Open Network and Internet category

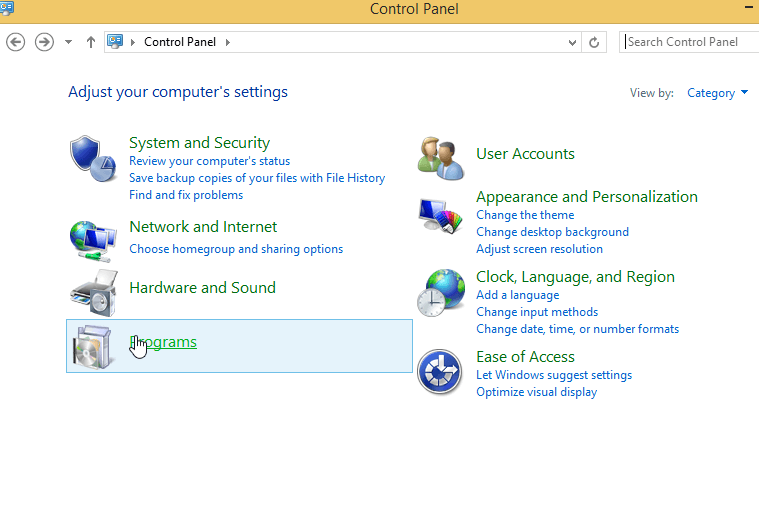[203, 226]
